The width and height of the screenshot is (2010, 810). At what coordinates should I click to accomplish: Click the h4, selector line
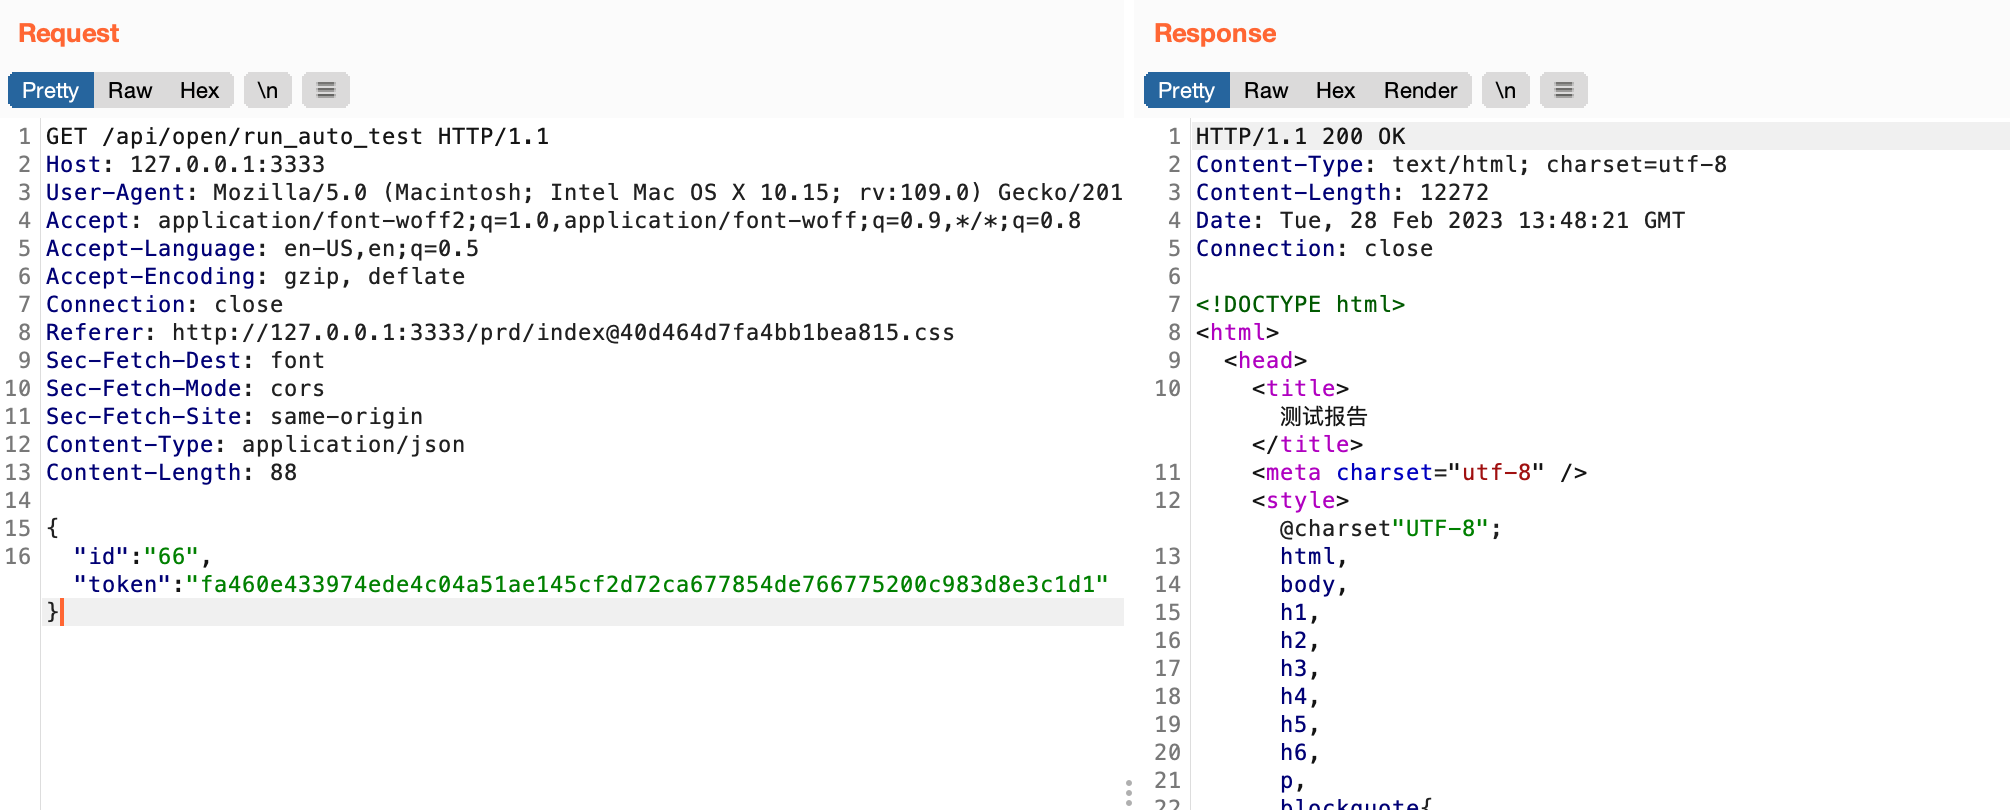[1300, 696]
